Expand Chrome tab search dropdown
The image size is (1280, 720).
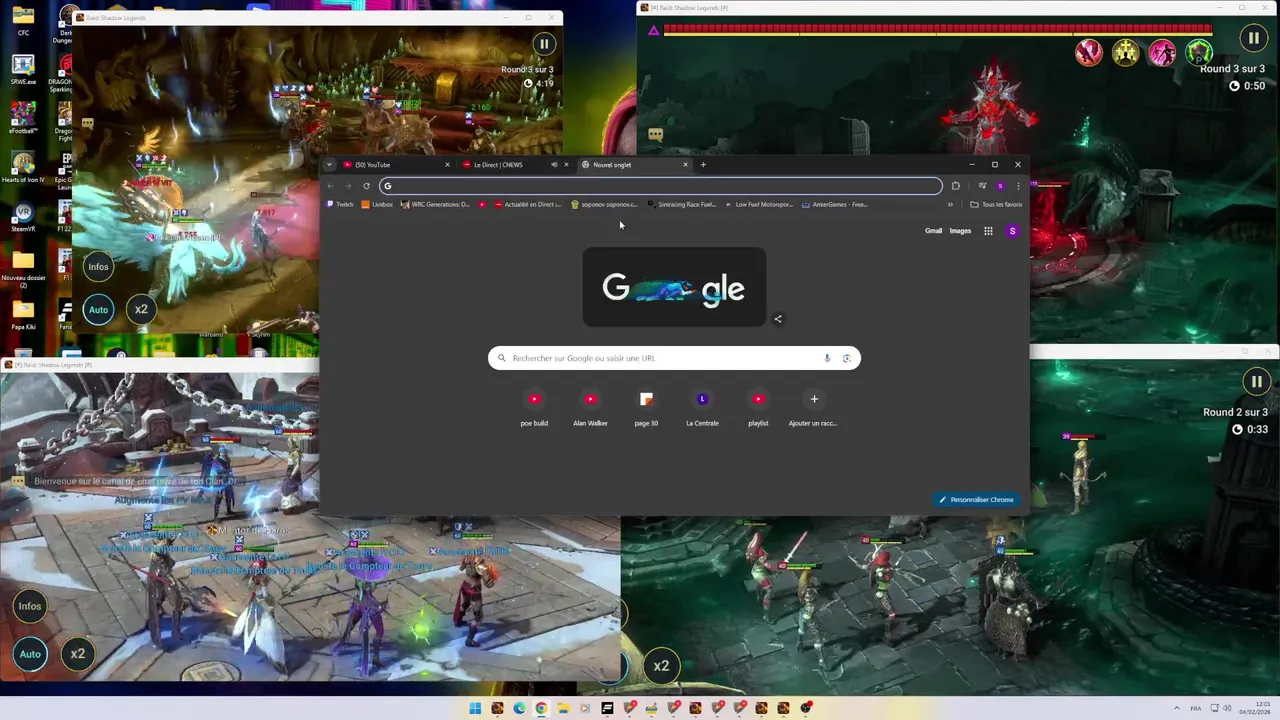329,165
